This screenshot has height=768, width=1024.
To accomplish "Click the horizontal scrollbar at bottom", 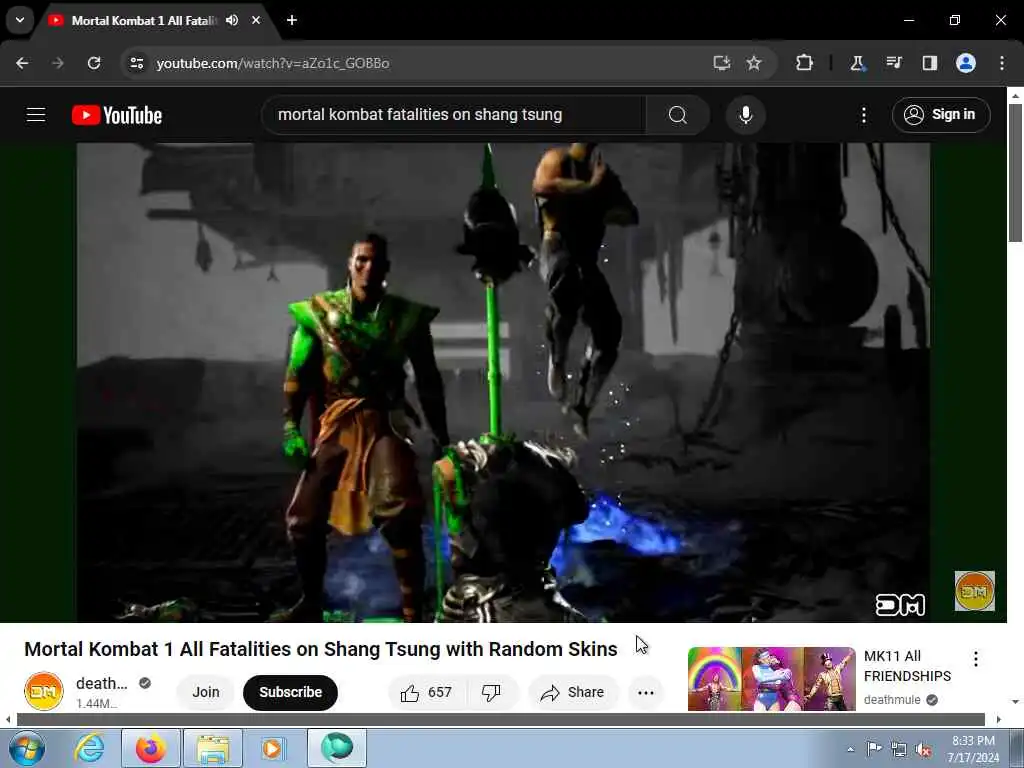I will click(501, 719).
